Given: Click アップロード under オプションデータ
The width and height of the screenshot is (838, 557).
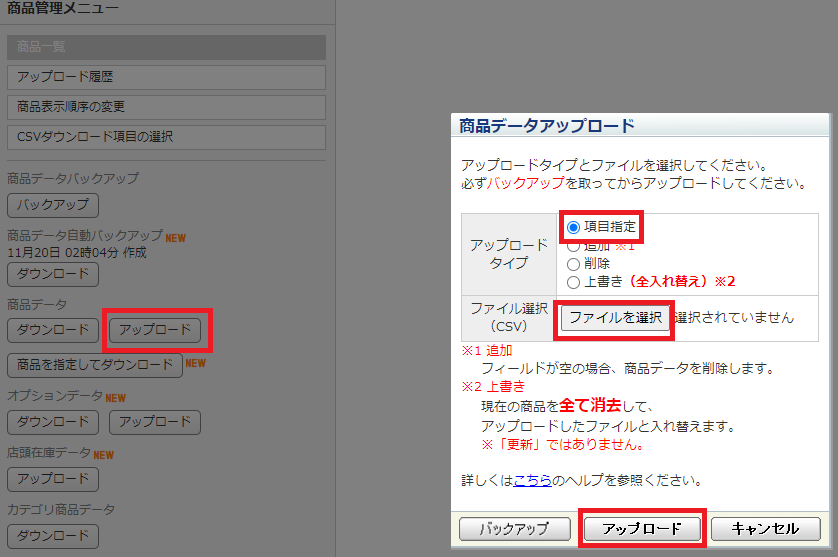Looking at the screenshot, I should point(155,422).
